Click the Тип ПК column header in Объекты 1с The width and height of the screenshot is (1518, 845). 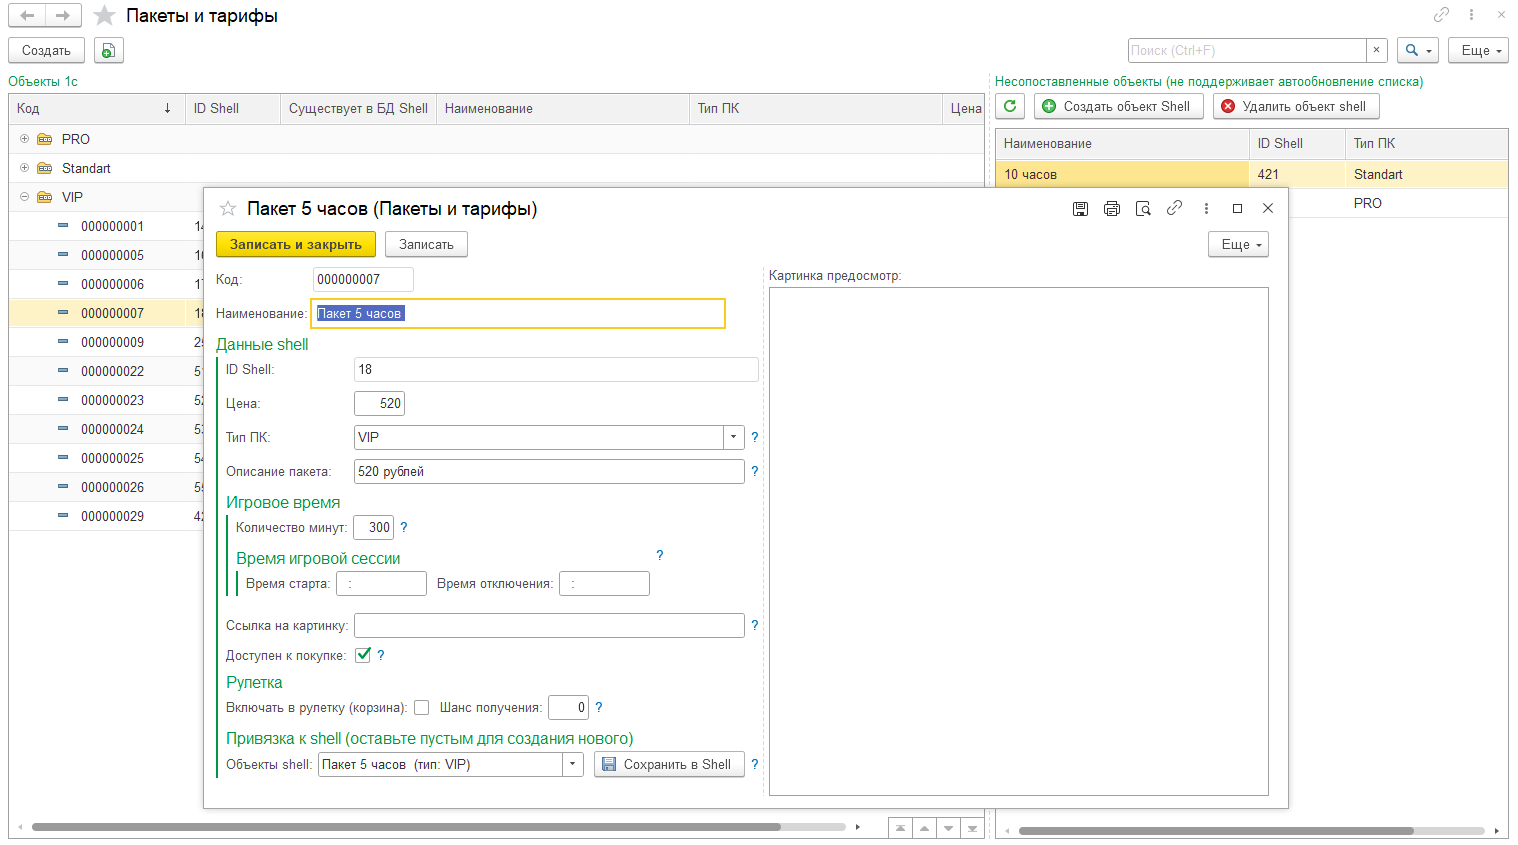tap(815, 108)
